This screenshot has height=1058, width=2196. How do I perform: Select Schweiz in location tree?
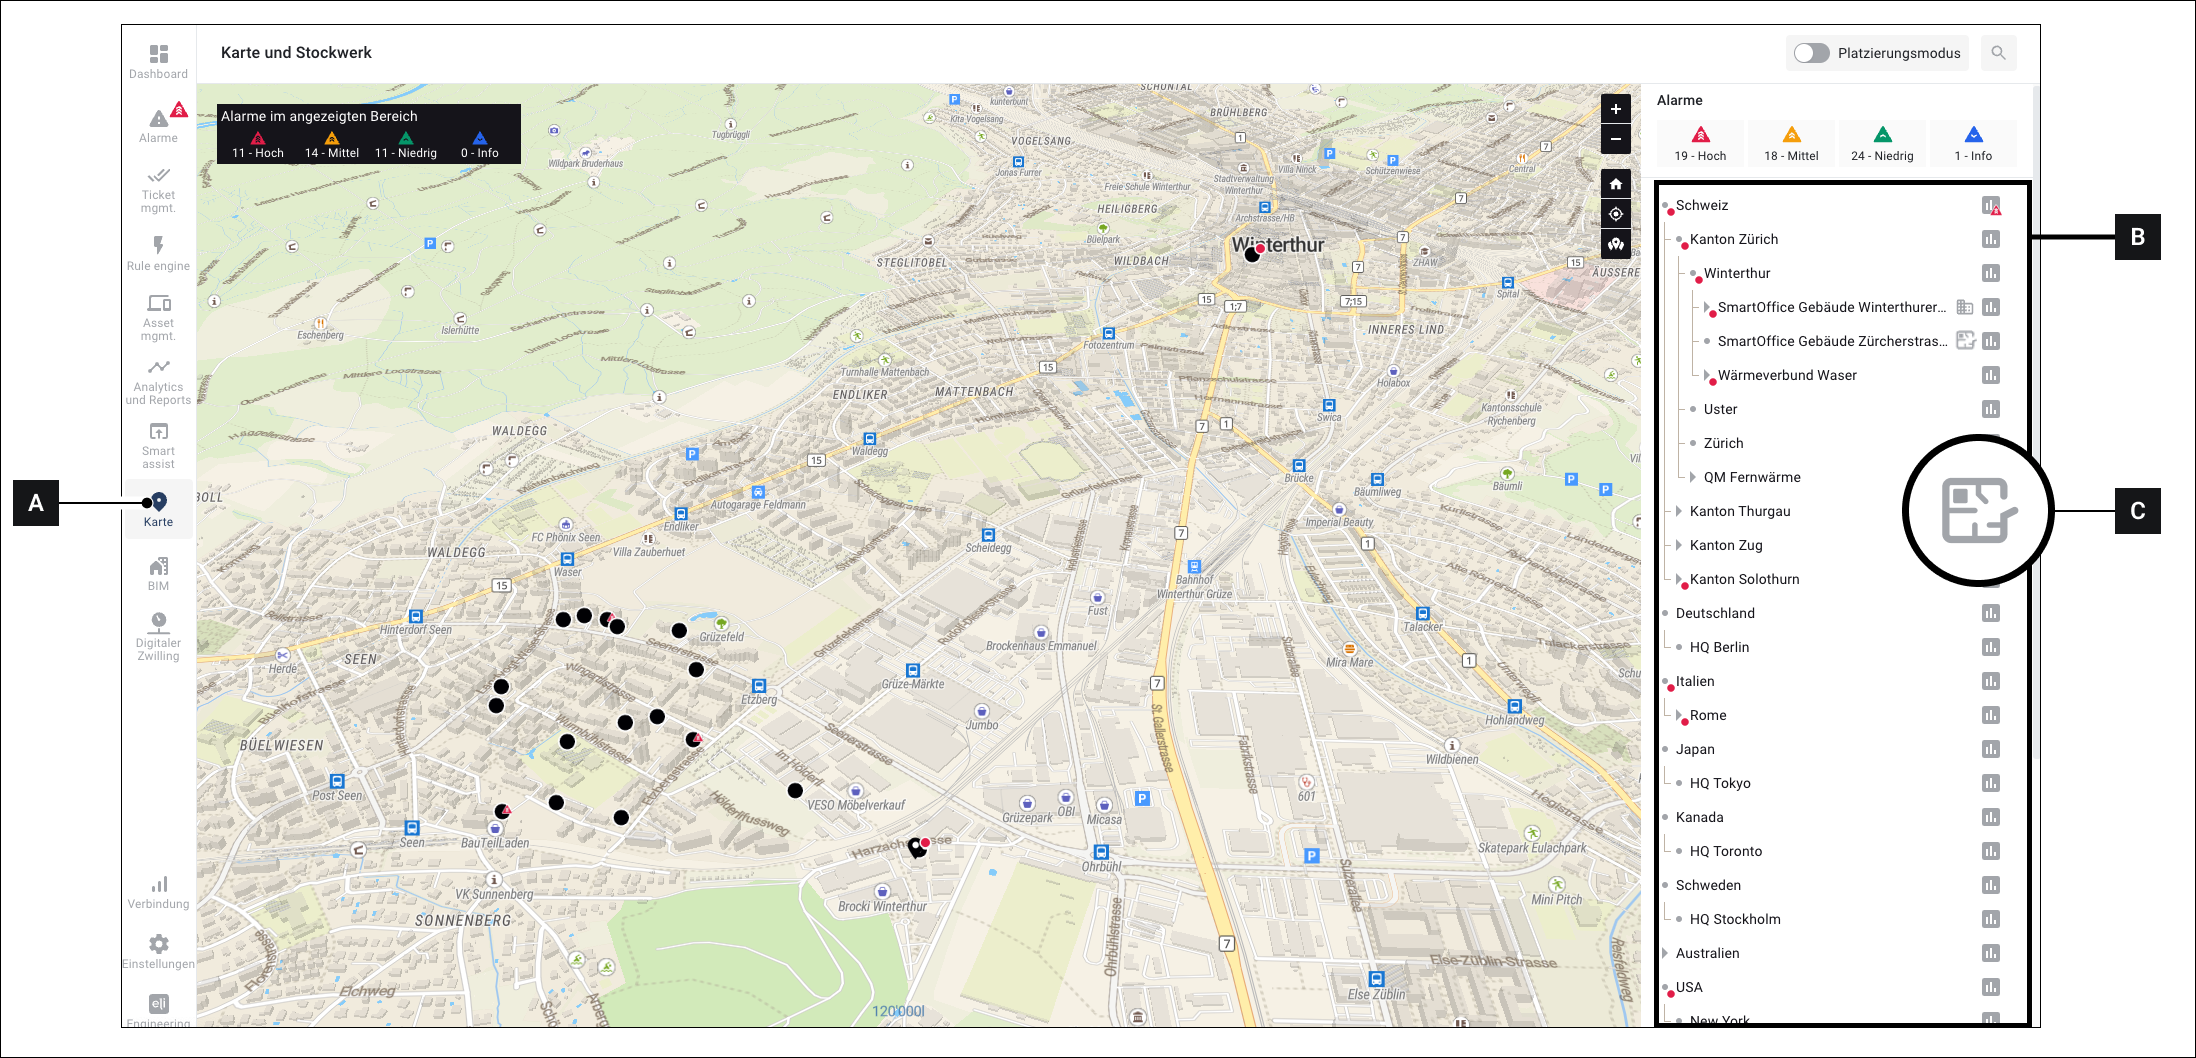point(1702,205)
